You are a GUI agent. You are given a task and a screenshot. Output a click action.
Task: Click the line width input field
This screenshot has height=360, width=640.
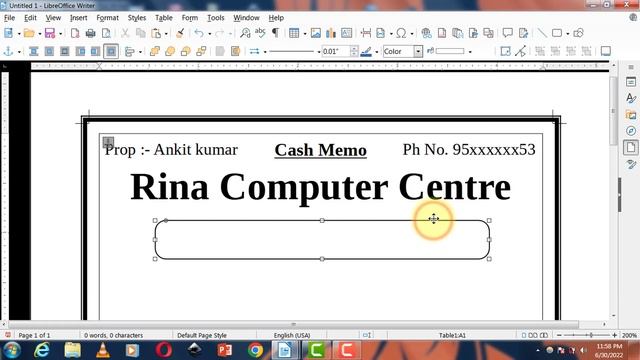point(336,51)
